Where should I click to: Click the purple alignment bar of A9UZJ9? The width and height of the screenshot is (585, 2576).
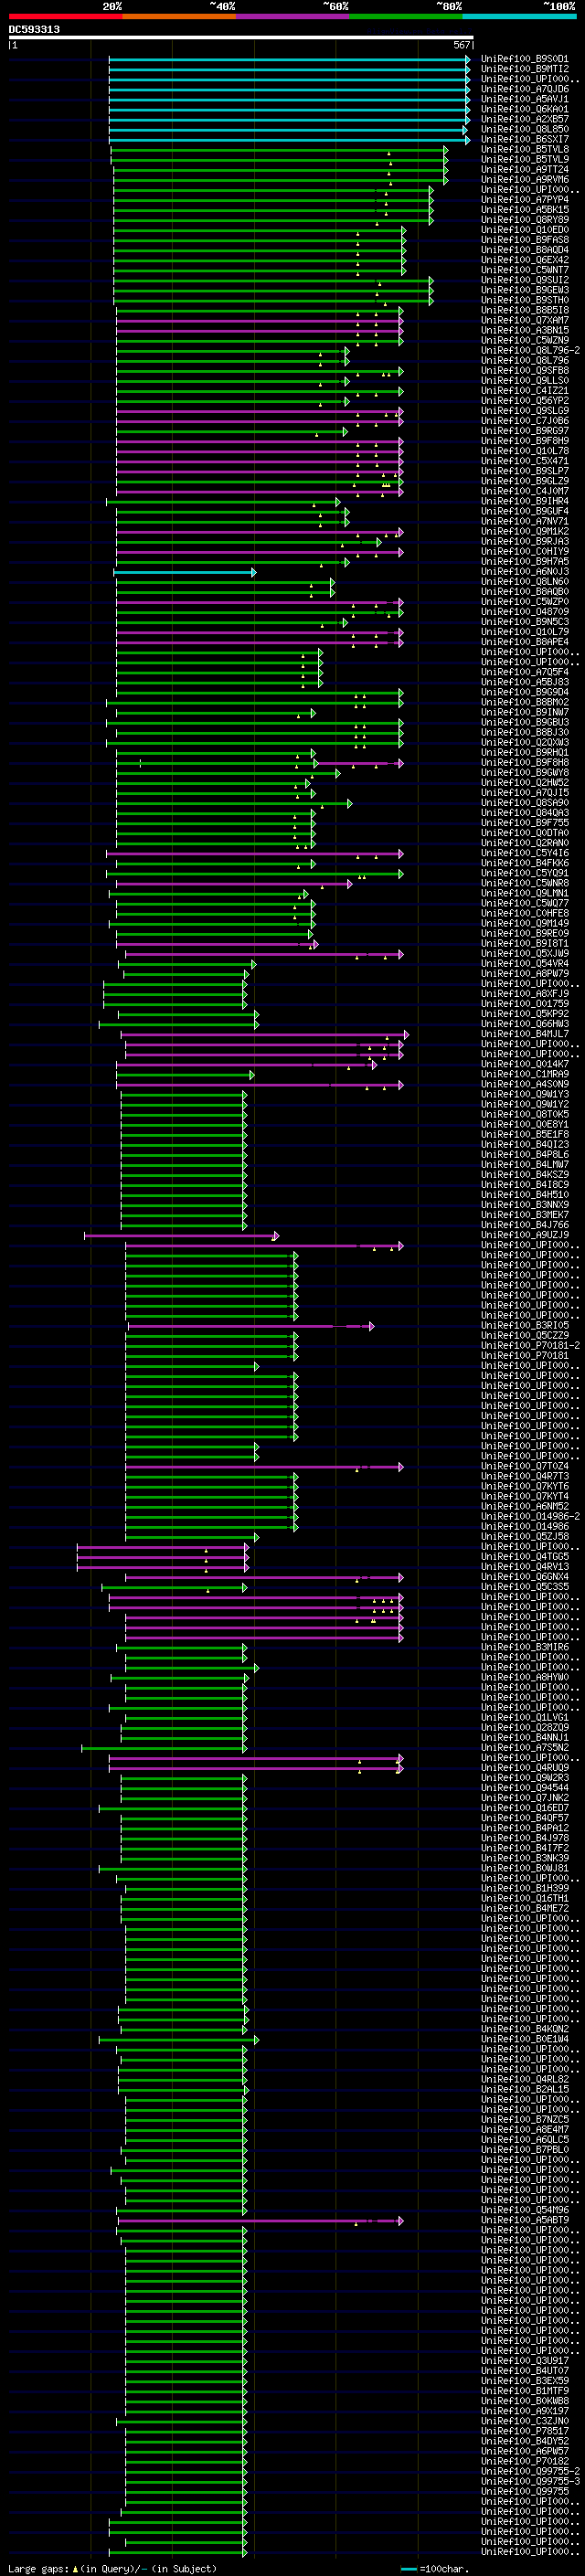[181, 1236]
